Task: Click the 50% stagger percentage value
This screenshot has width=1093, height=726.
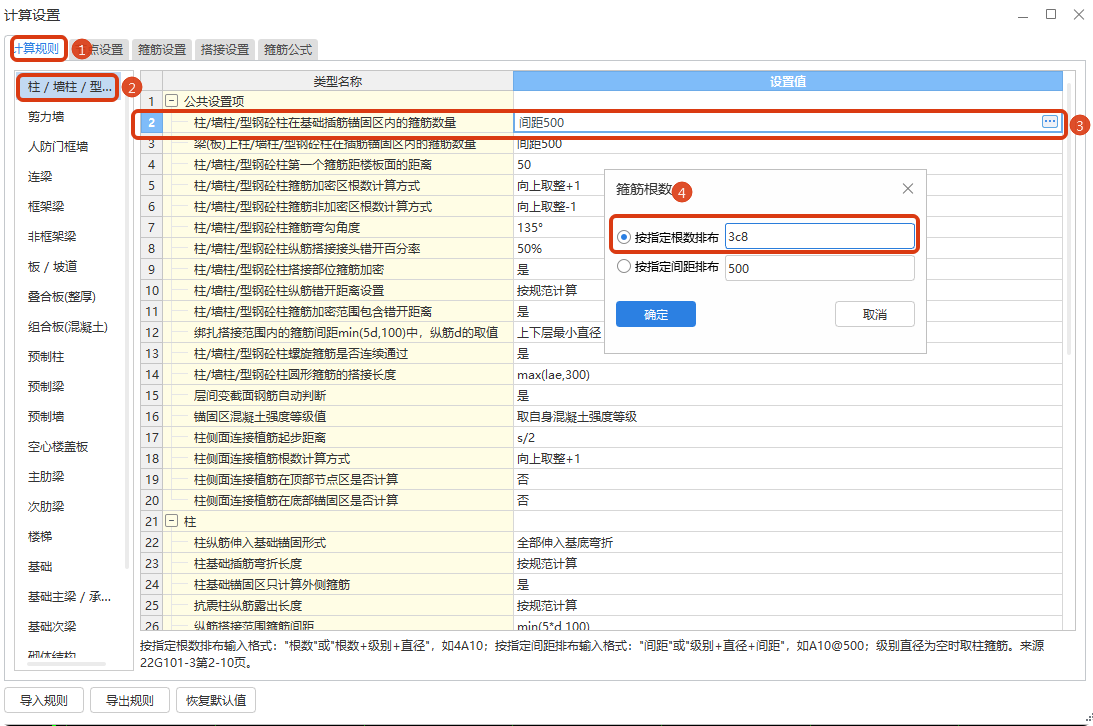Action: [530, 248]
